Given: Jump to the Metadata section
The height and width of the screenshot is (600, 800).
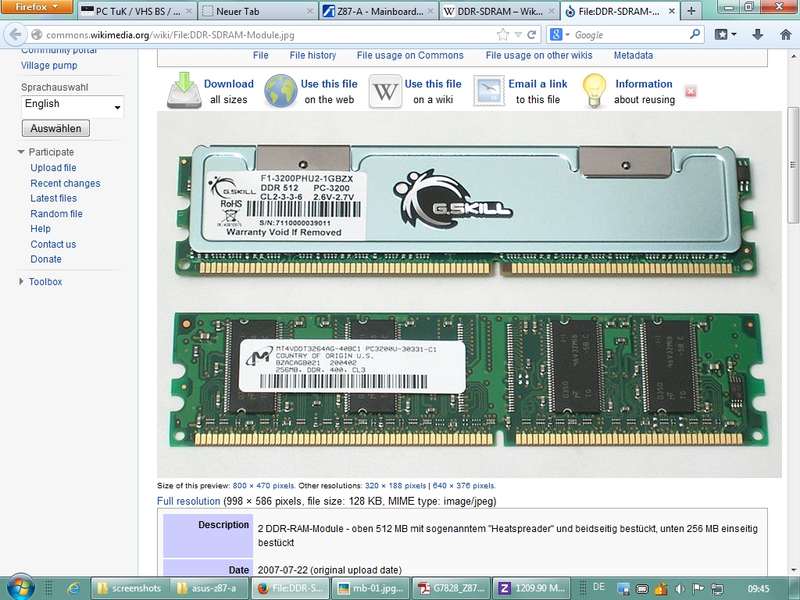Looking at the screenshot, I should (x=633, y=55).
